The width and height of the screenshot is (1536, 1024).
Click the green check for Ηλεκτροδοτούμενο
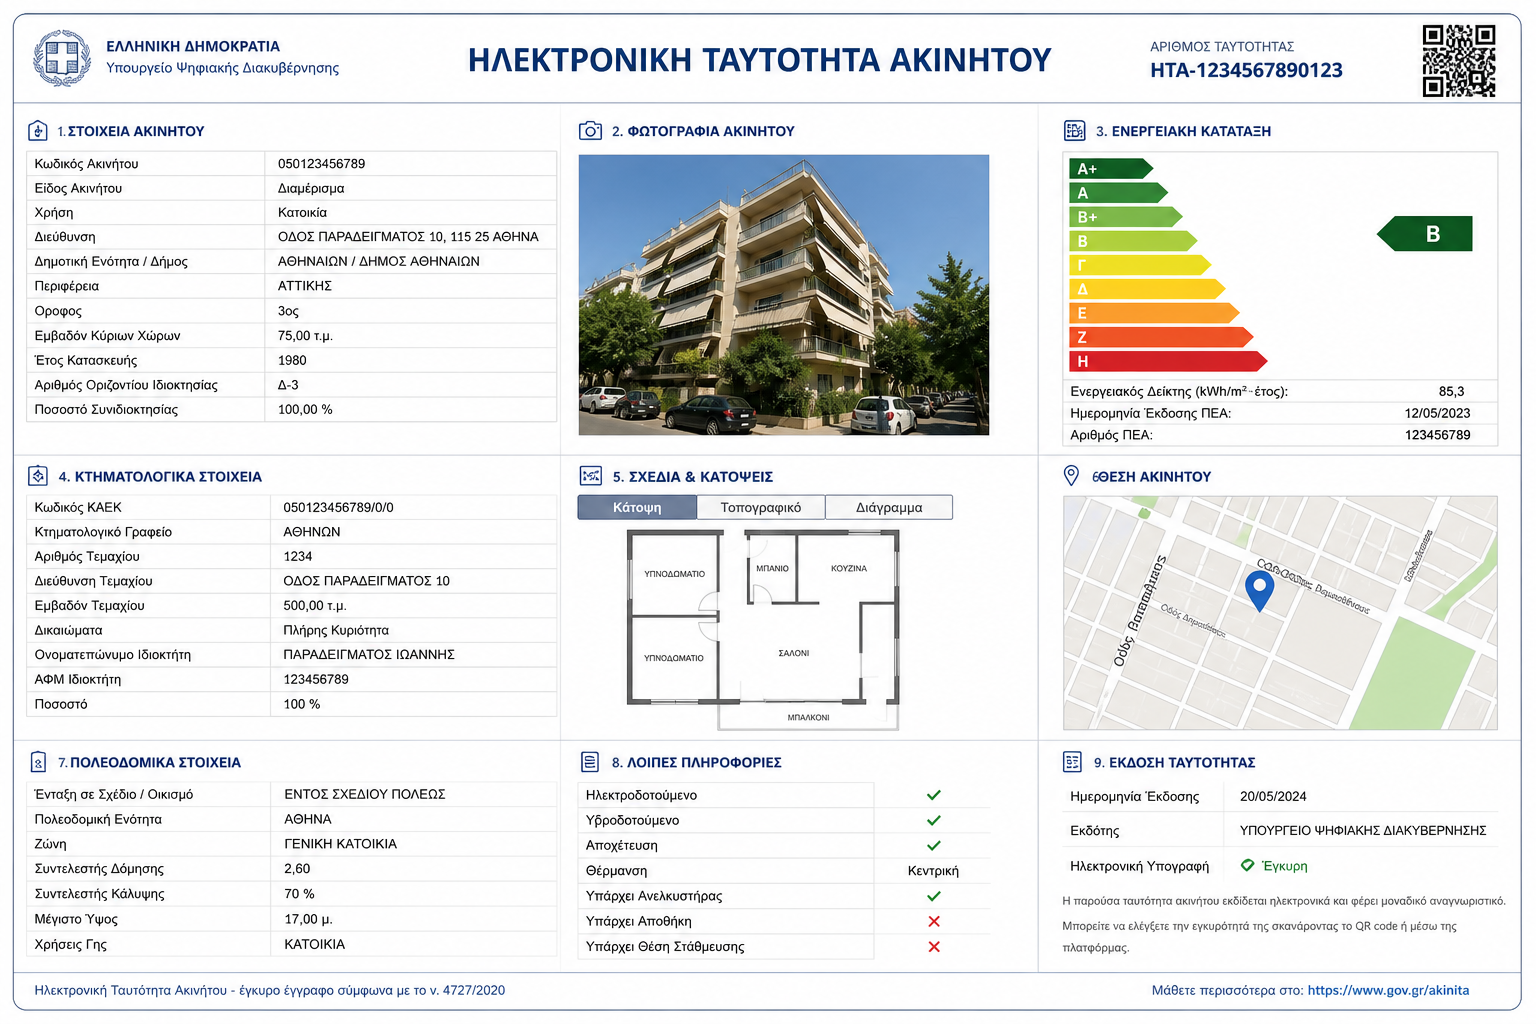933,795
